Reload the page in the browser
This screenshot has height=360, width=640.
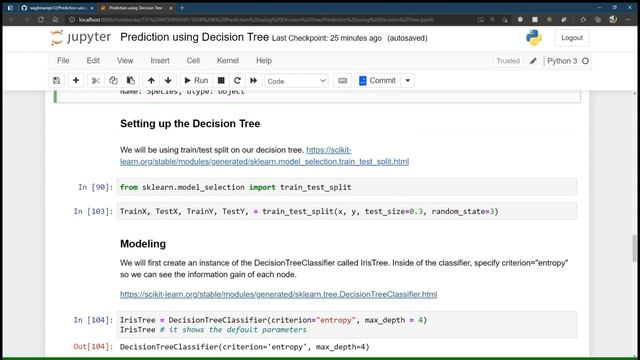click(41, 20)
